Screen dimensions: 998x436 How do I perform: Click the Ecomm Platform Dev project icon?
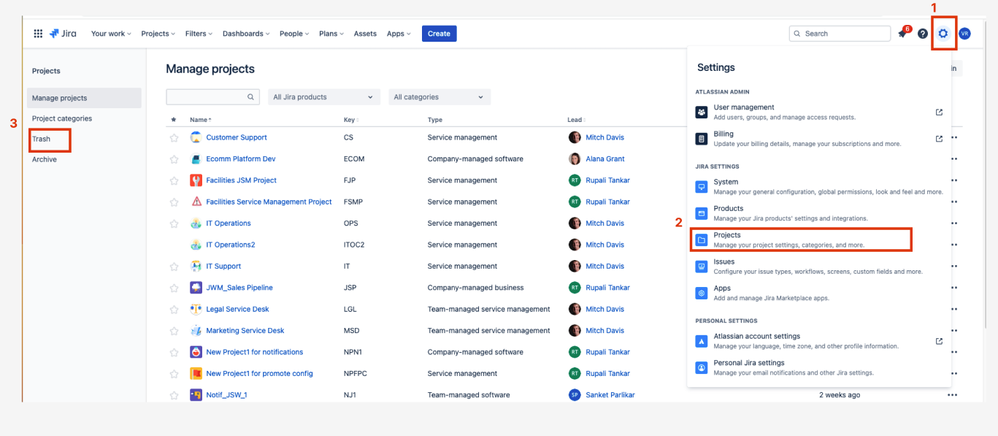(196, 159)
